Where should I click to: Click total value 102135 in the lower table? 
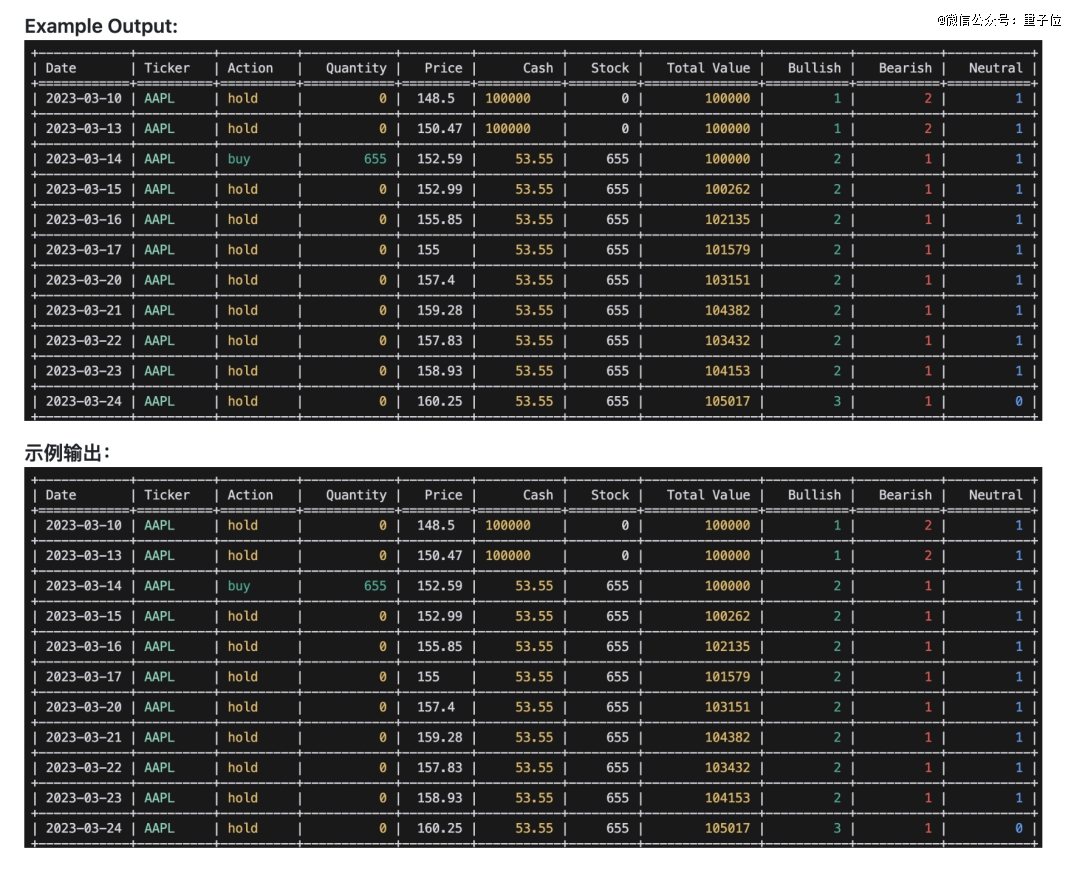point(727,646)
